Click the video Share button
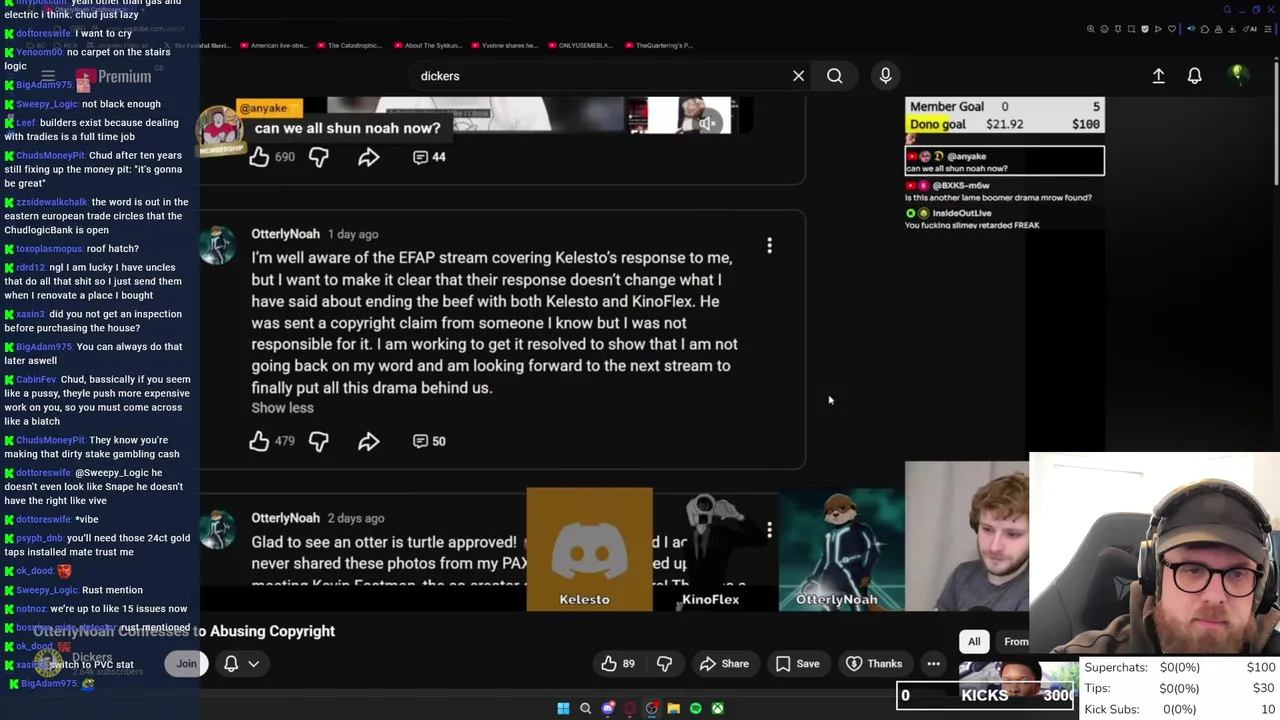Image resolution: width=1280 pixels, height=720 pixels. (724, 664)
